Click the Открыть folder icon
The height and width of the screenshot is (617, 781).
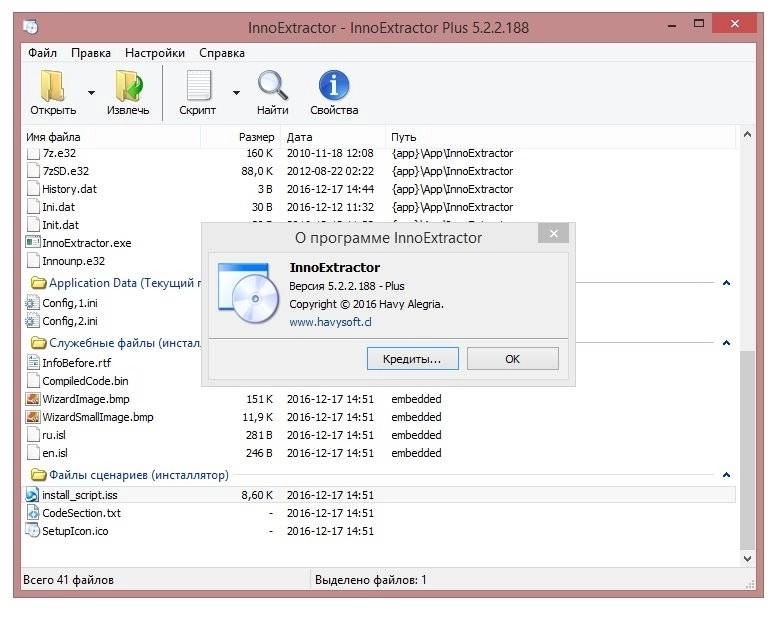(53, 86)
